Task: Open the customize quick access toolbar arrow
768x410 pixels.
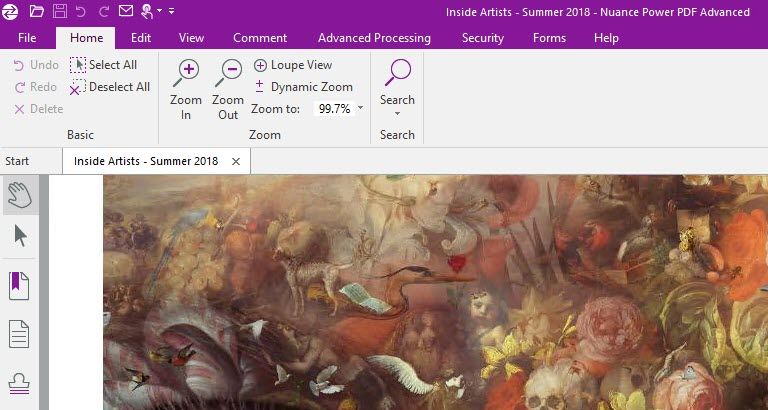Action: (x=171, y=11)
